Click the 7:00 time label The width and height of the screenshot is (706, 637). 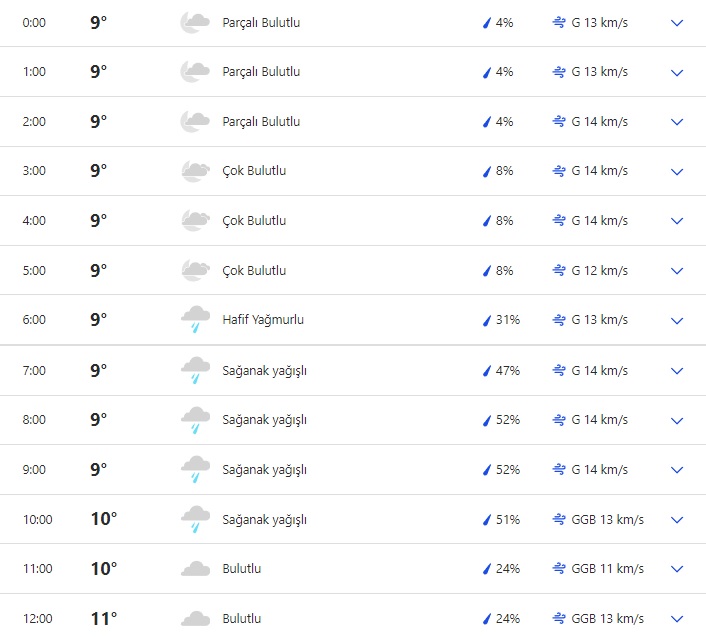[35, 371]
